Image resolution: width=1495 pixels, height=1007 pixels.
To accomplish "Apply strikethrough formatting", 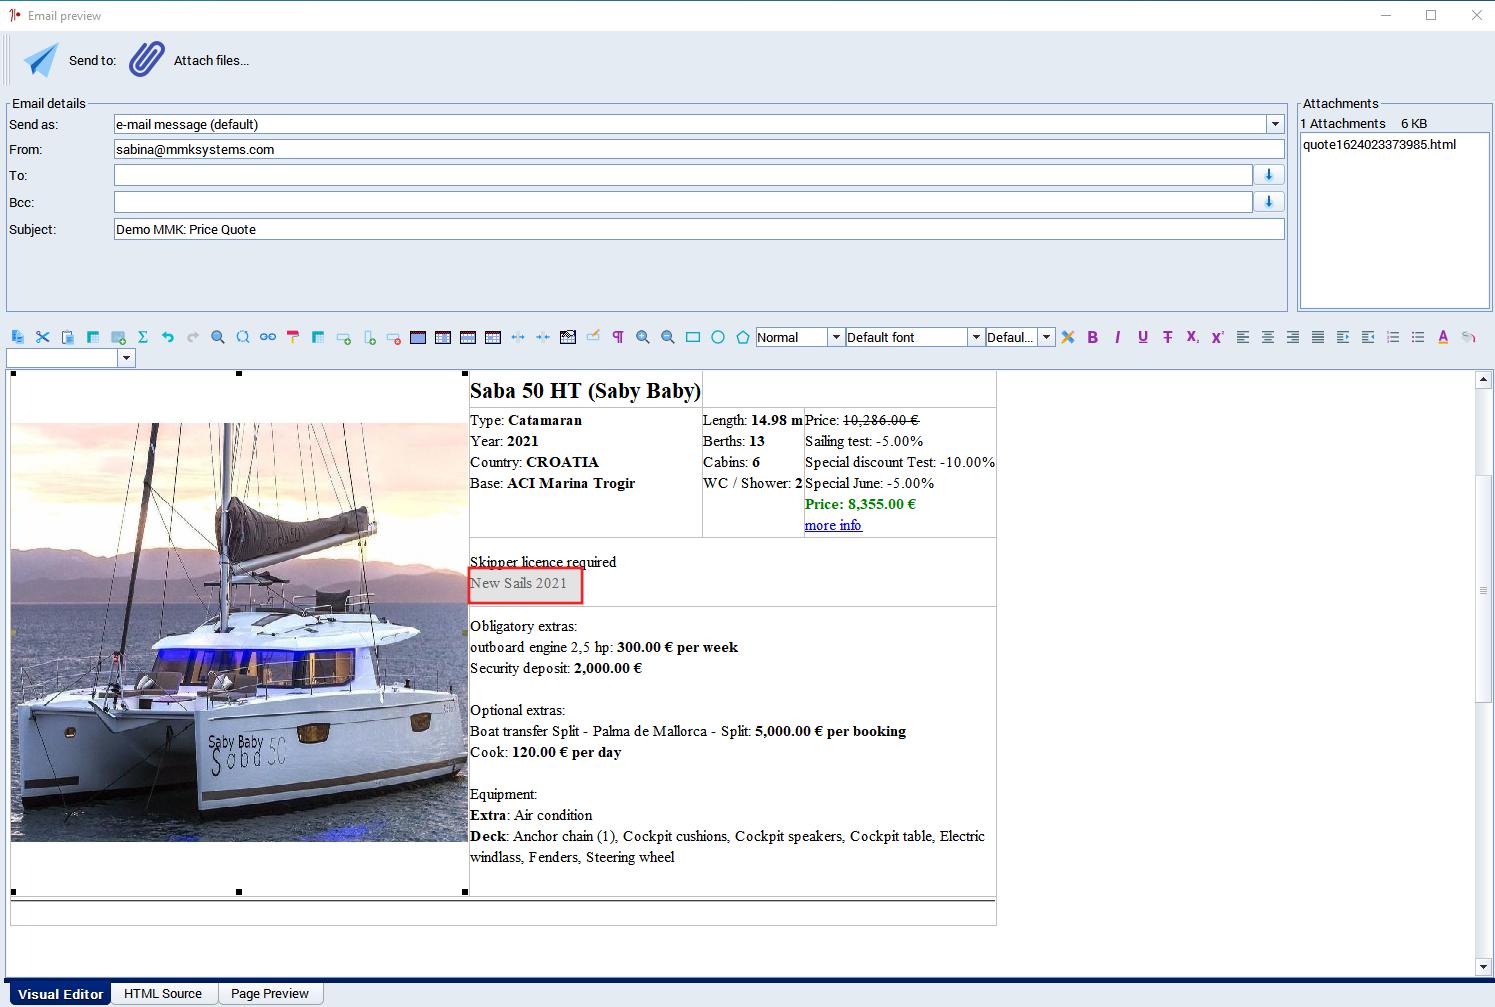I will point(1167,337).
